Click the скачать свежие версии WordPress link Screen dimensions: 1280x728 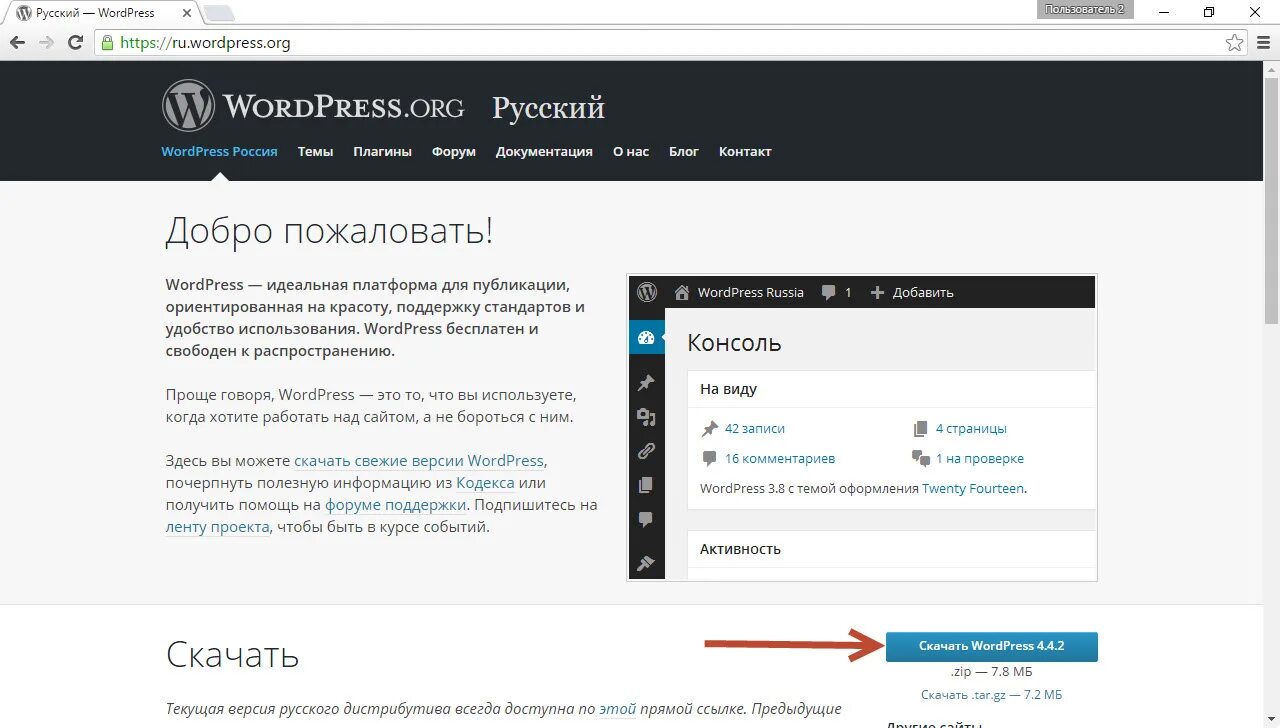419,461
